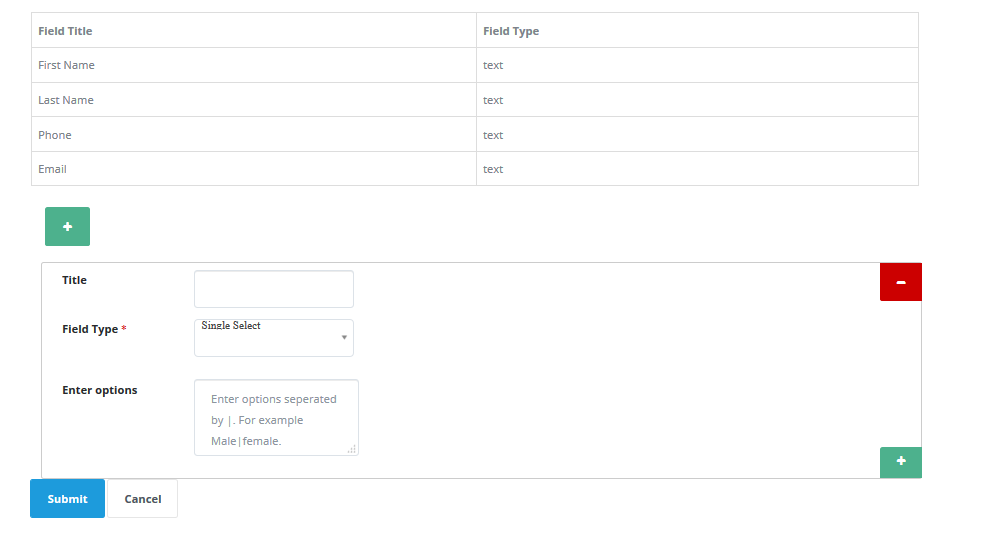Viewport: 1004px width, 538px height.
Task: Click the text type cell in Email row
Action: tap(493, 169)
